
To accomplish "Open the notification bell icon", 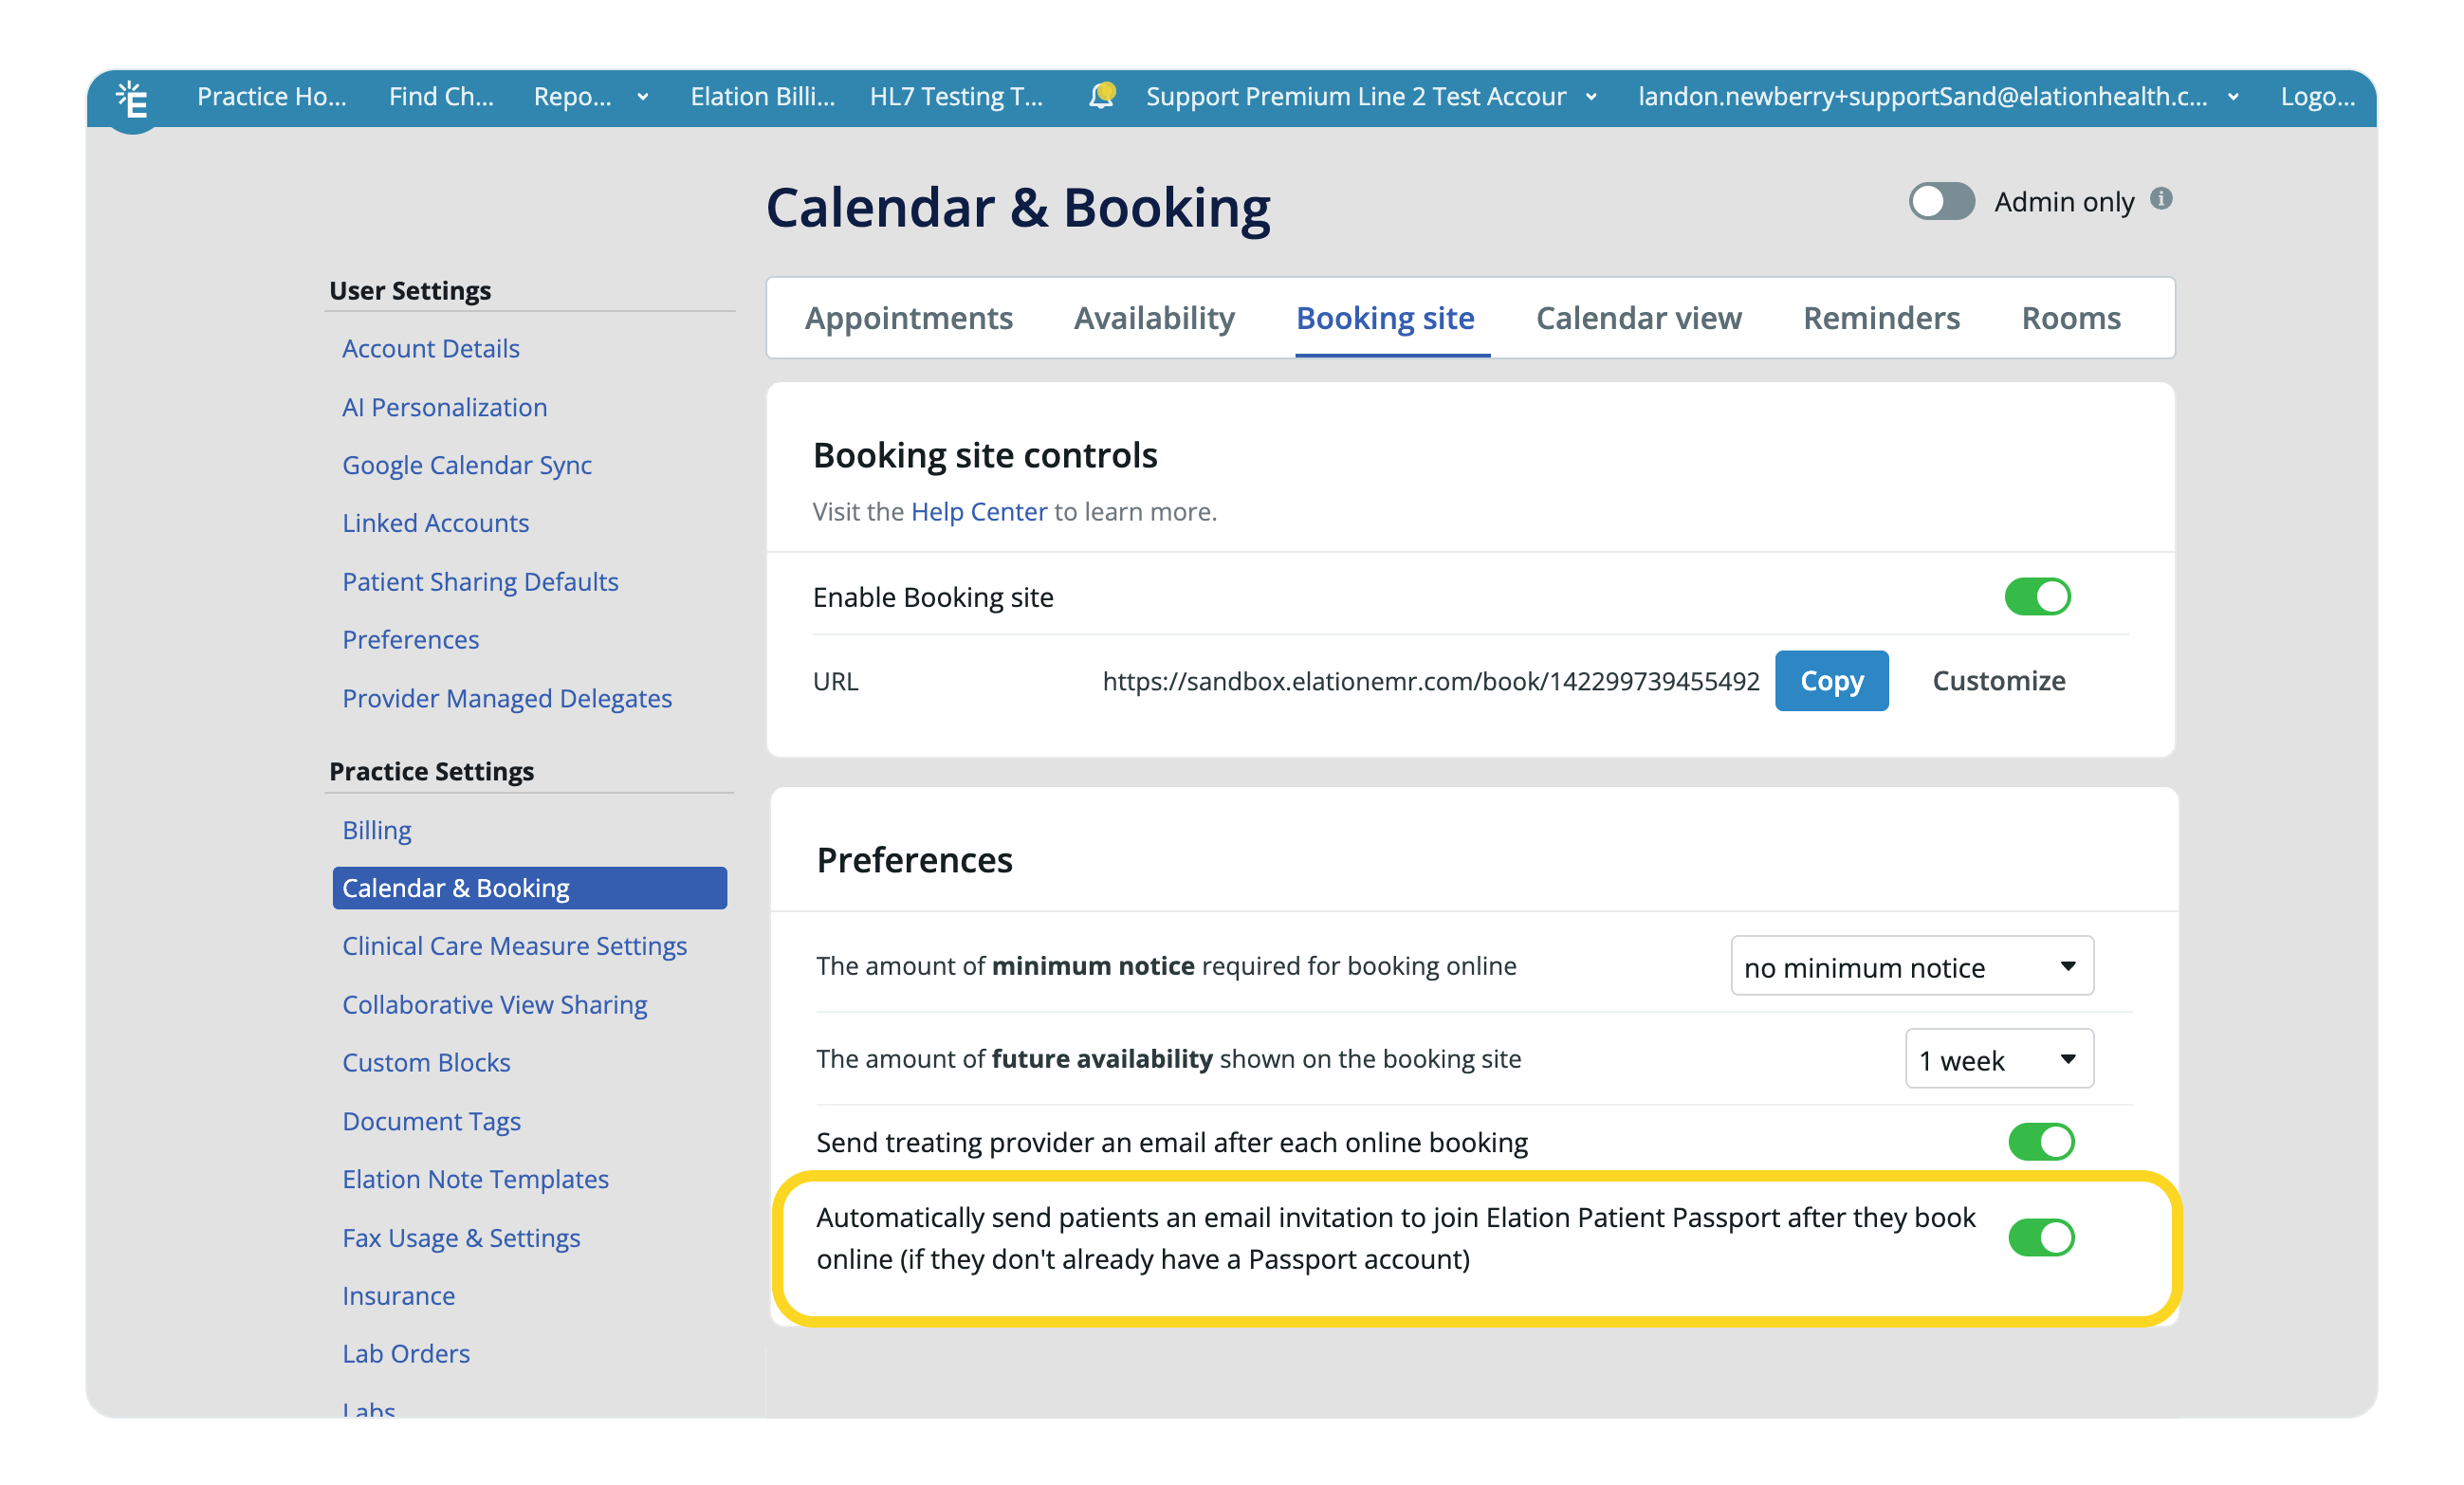I will coord(1101,96).
